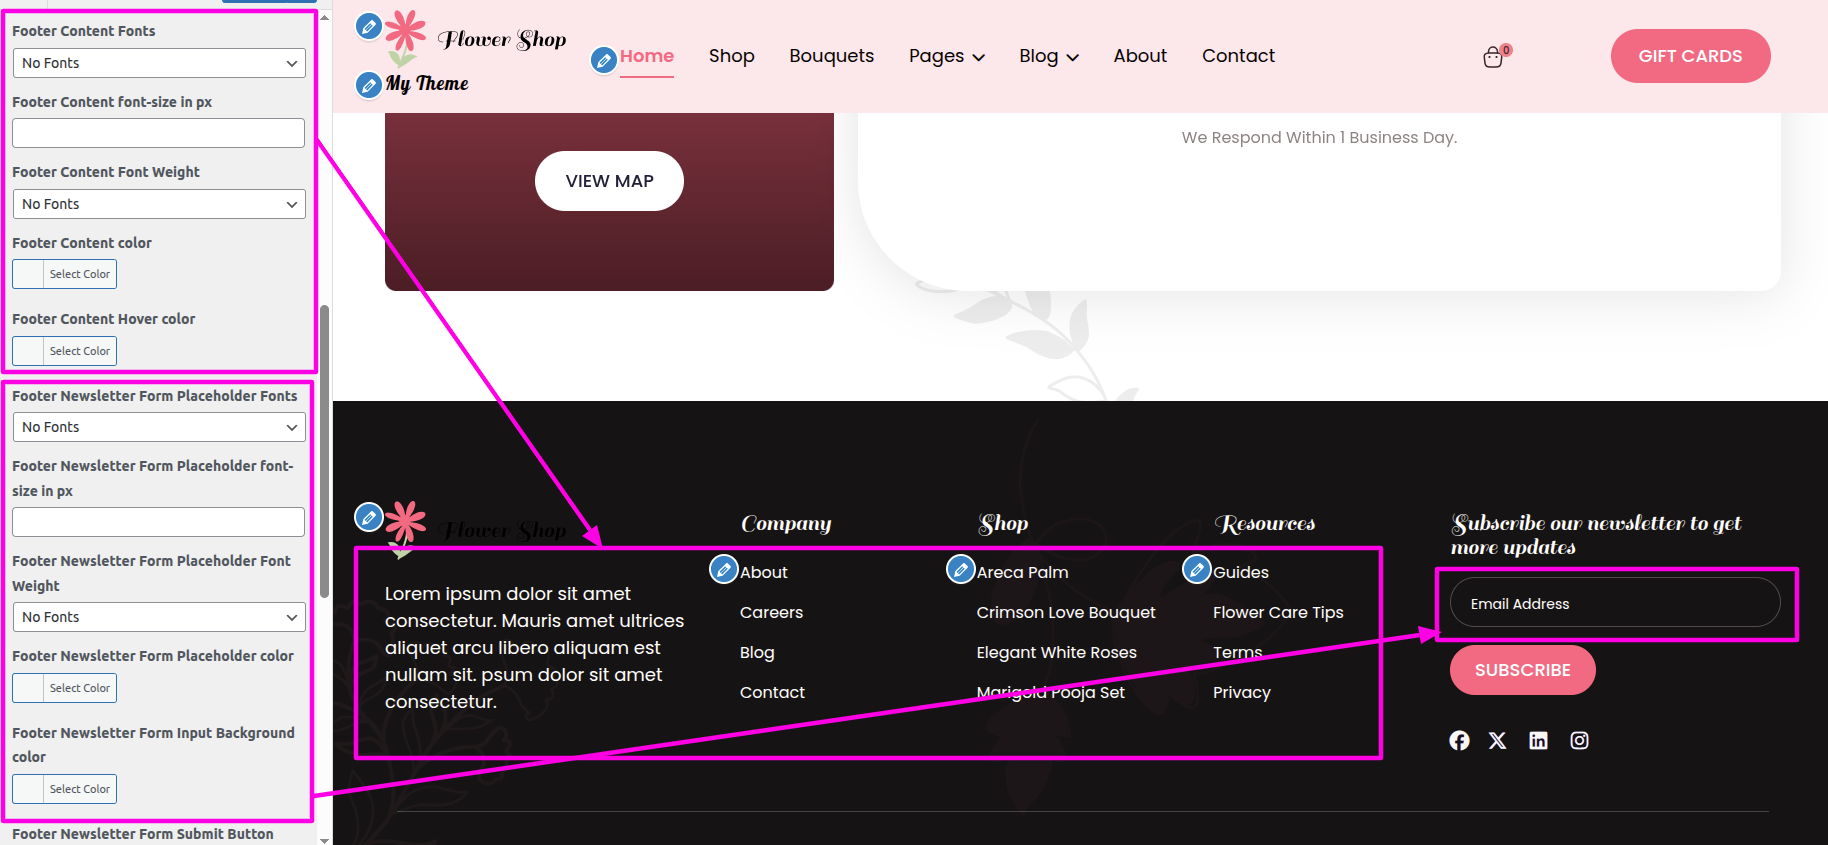Open the Footer Content Fonts dropdown
This screenshot has height=845, width=1828.
pos(159,63)
